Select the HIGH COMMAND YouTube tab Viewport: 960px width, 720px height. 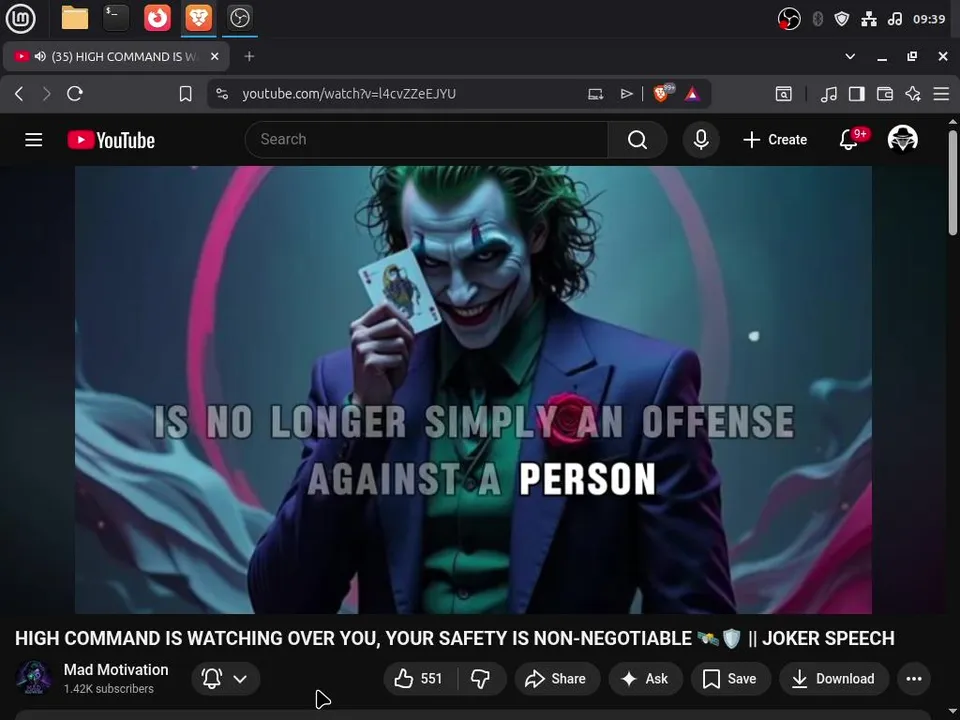116,56
